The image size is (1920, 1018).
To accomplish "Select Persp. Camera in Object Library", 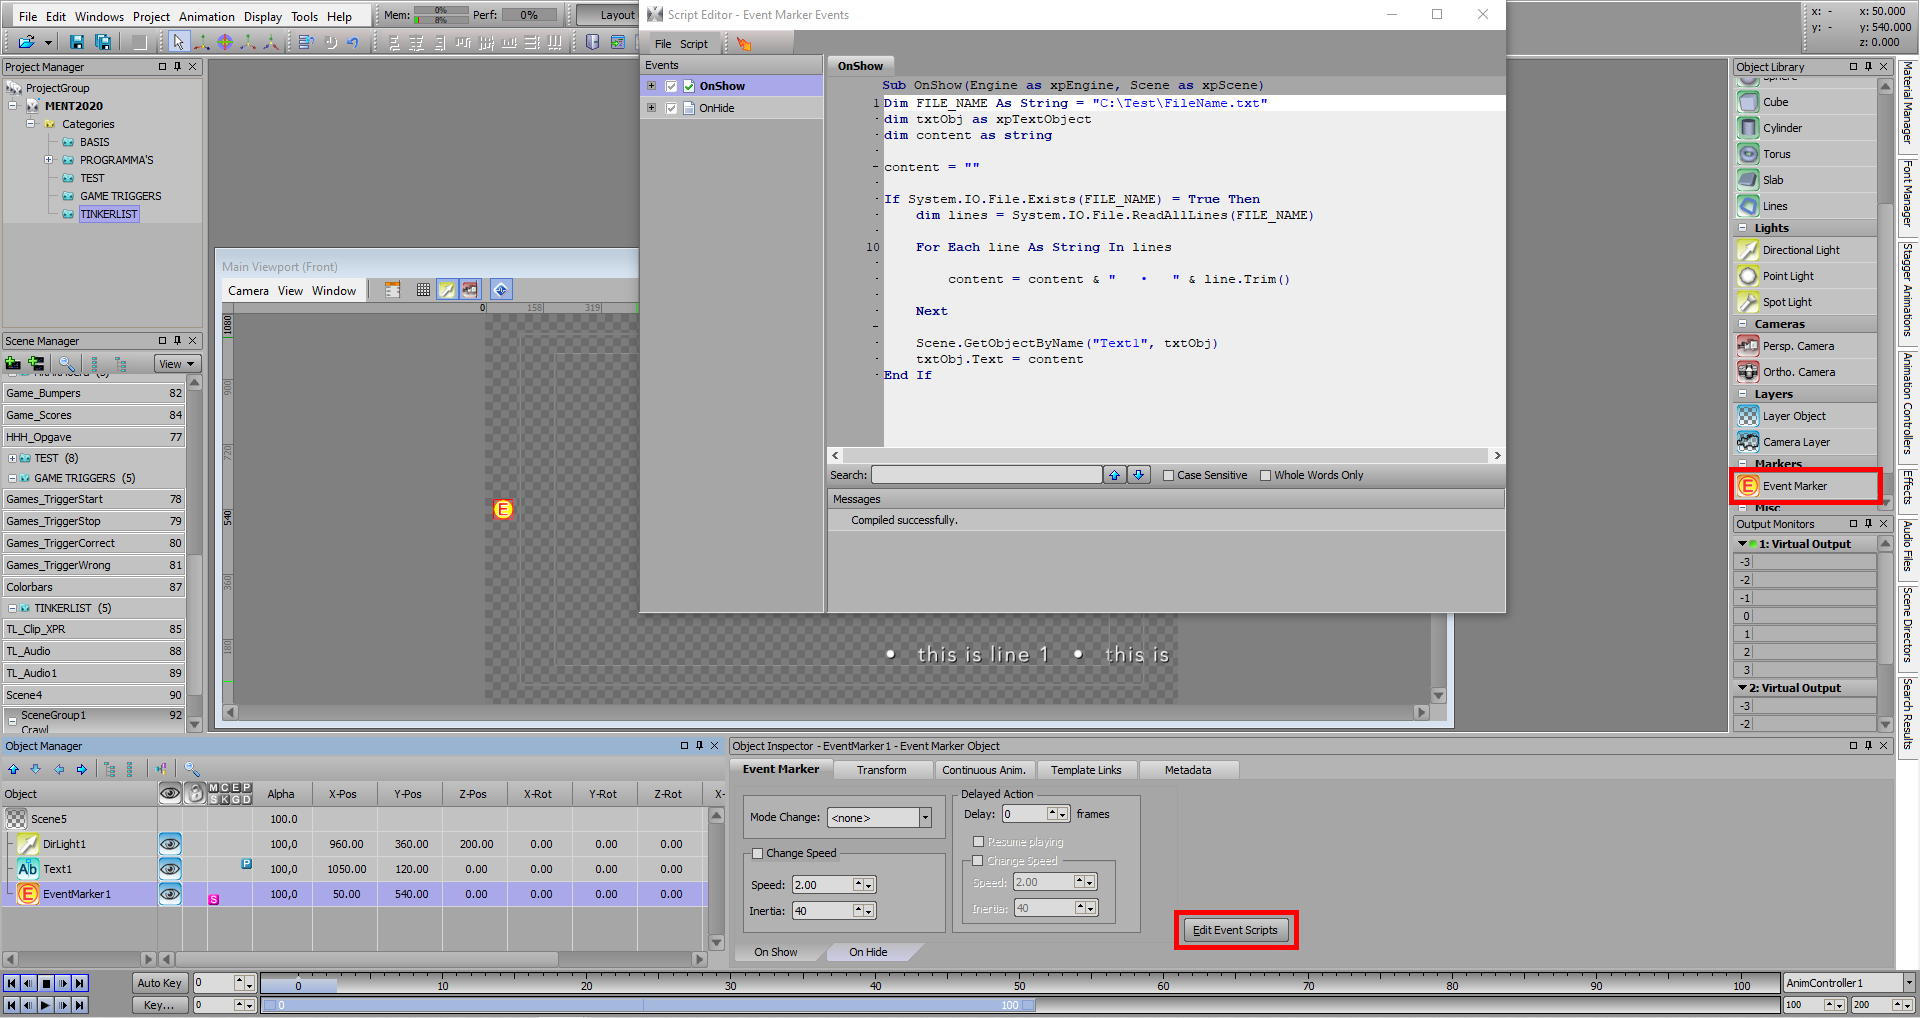I will click(x=1806, y=346).
